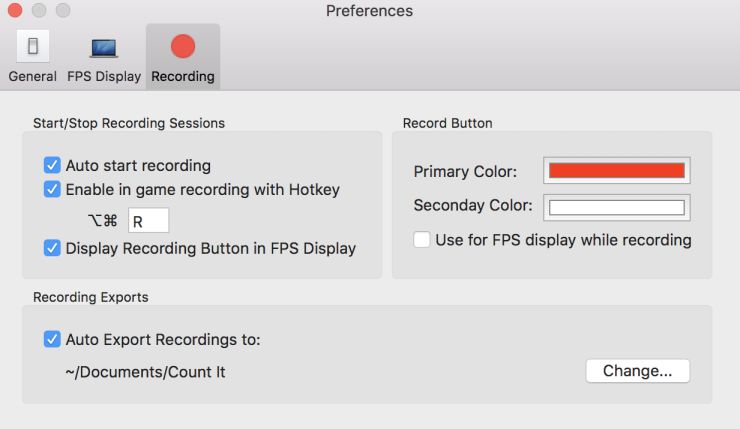The height and width of the screenshot is (429, 740).
Task: Minimize the Preferences window
Action: [41, 12]
